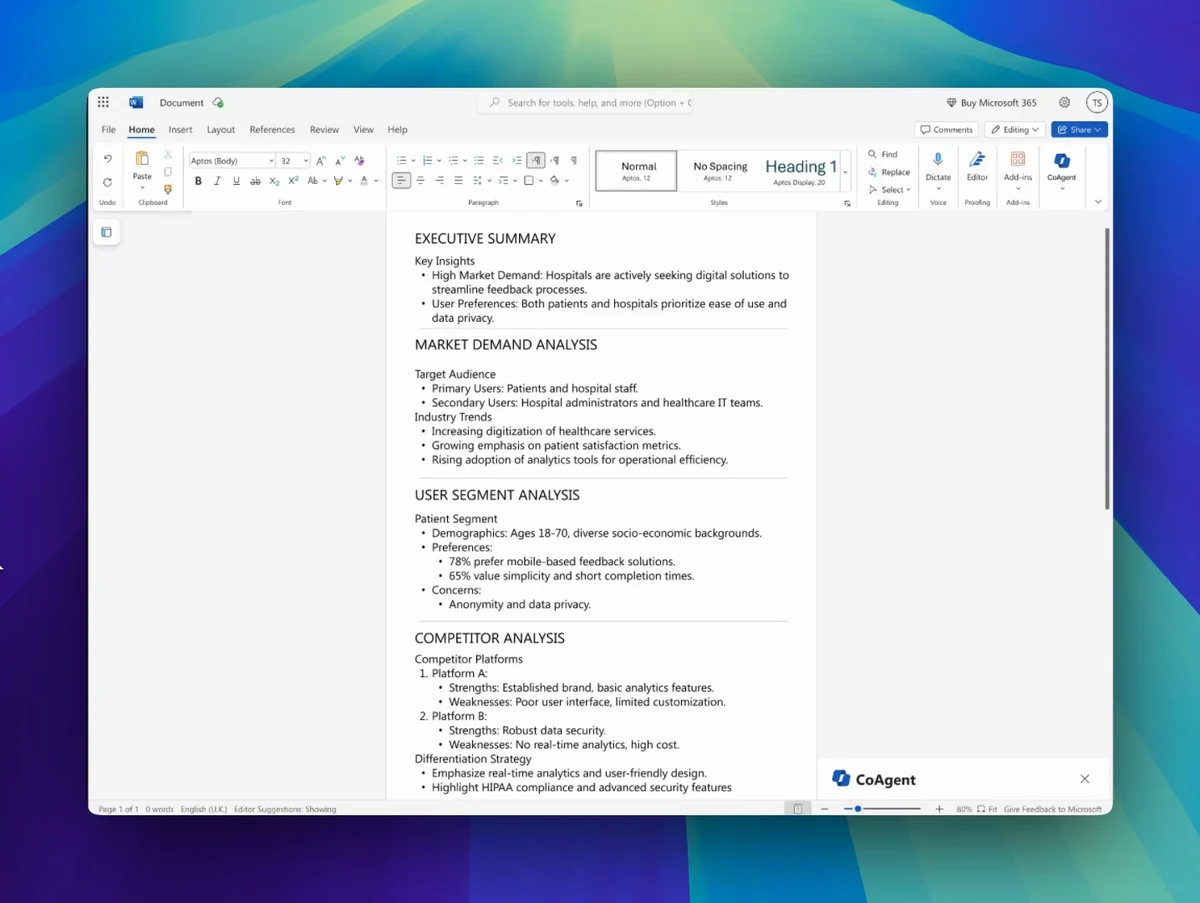Switch to the Review tab
Image resolution: width=1200 pixels, height=903 pixels.
click(x=324, y=129)
